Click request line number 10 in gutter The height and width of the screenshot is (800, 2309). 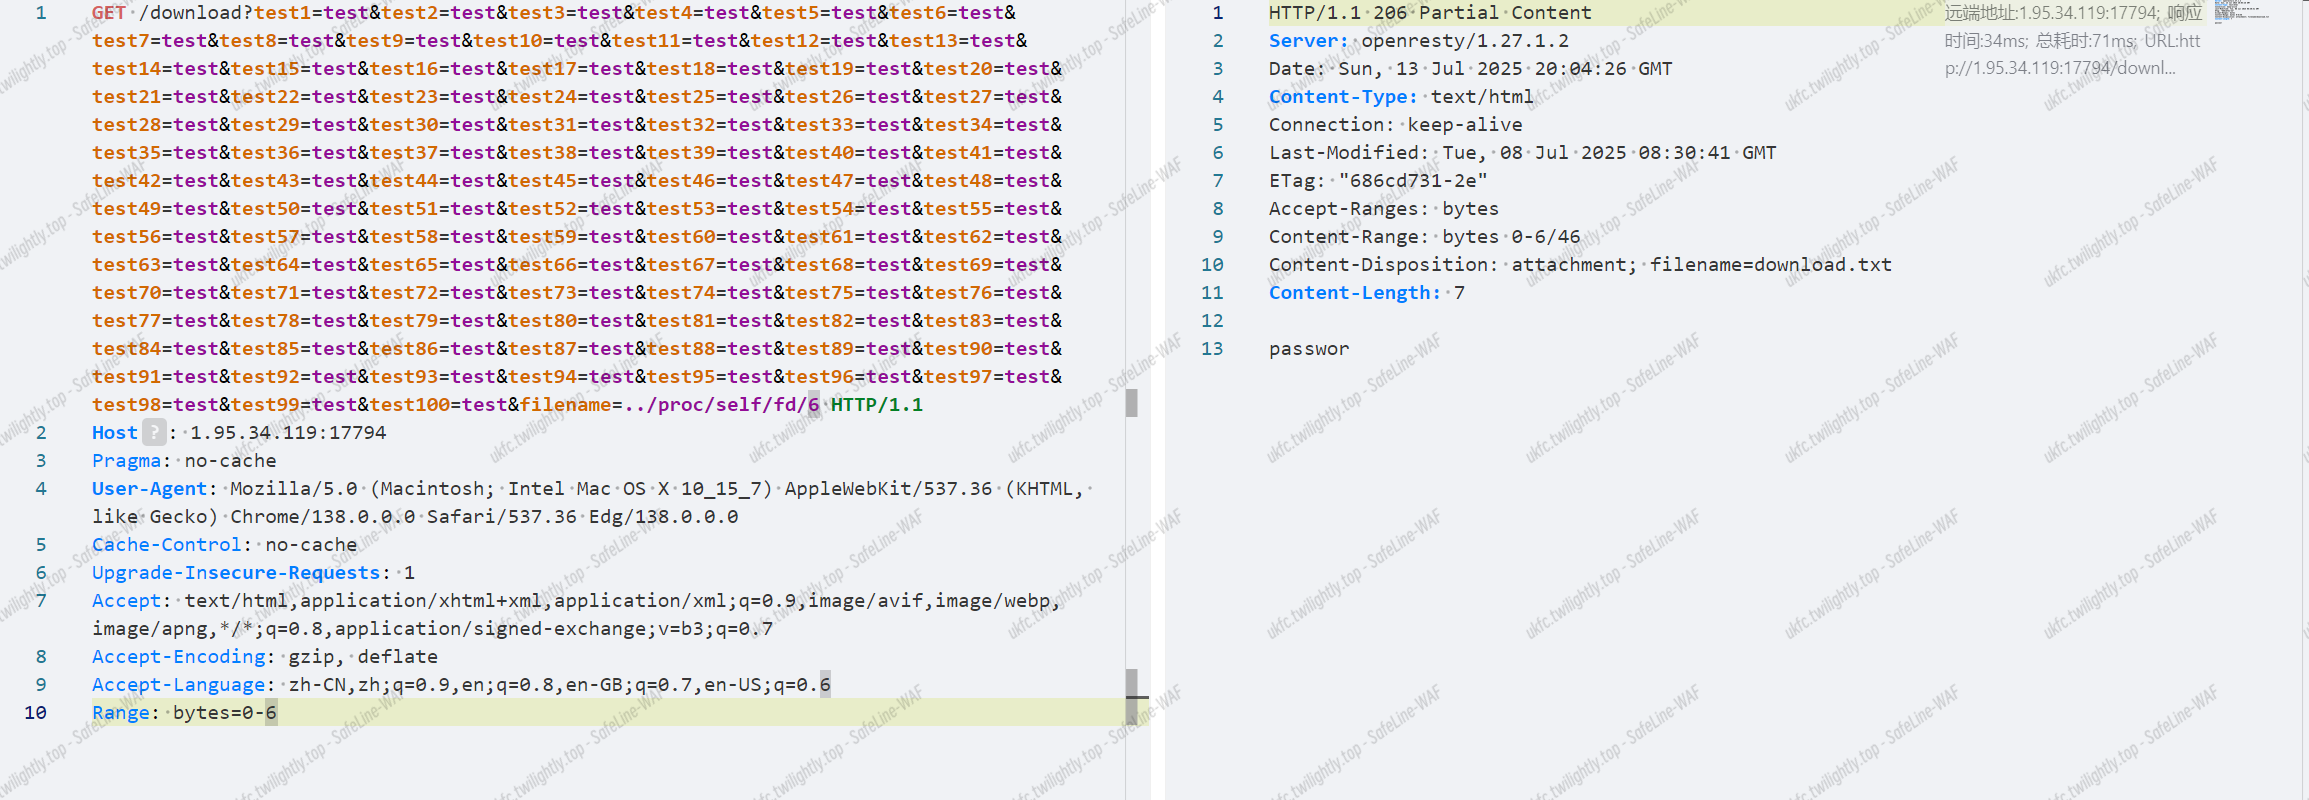(36, 713)
